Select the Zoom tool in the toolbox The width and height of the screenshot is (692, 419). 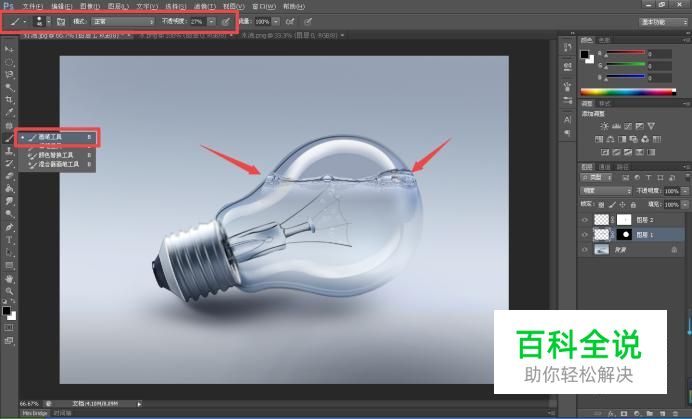[x=9, y=291]
